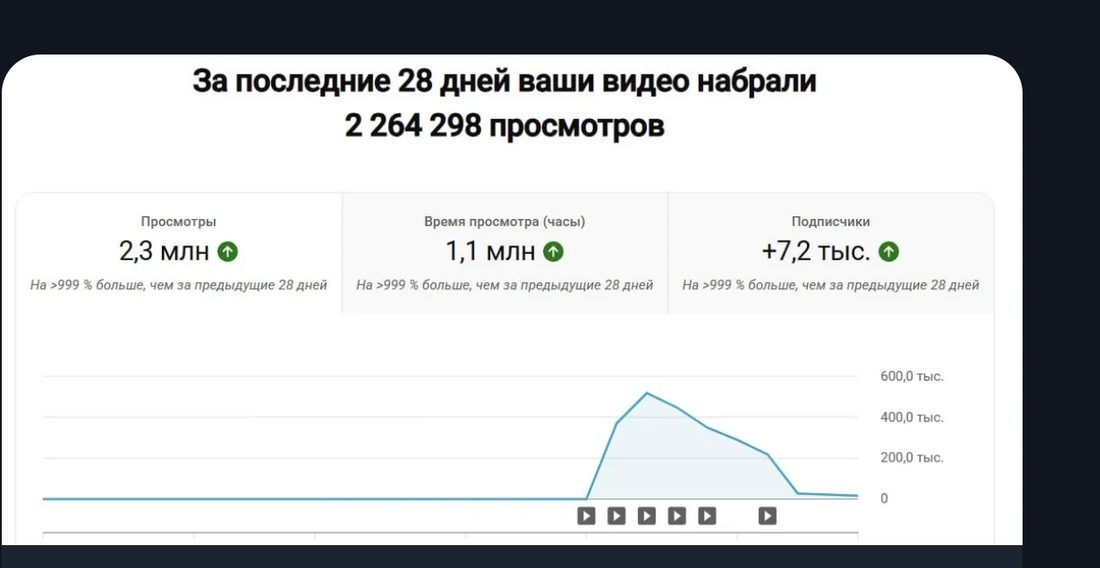This screenshot has height=568, width=1100.
Task: Click the 1,1 млн watch time value
Action: coord(490,252)
